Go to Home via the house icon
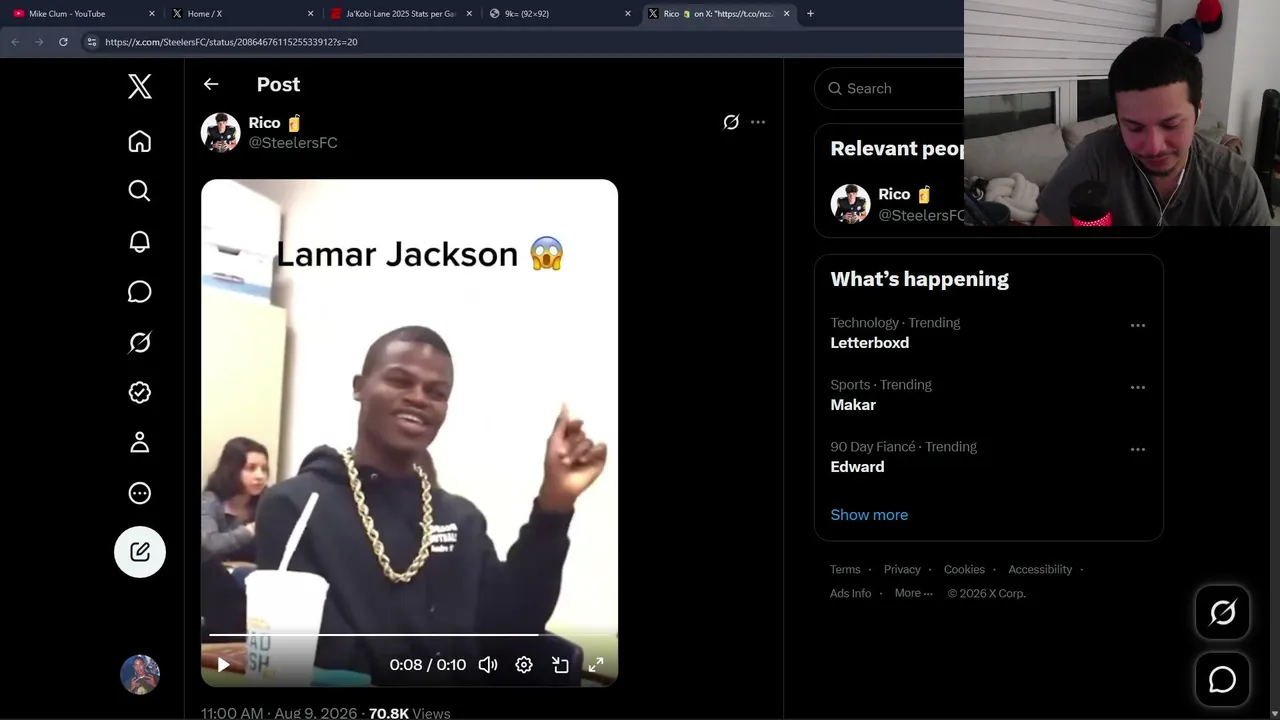 (140, 141)
